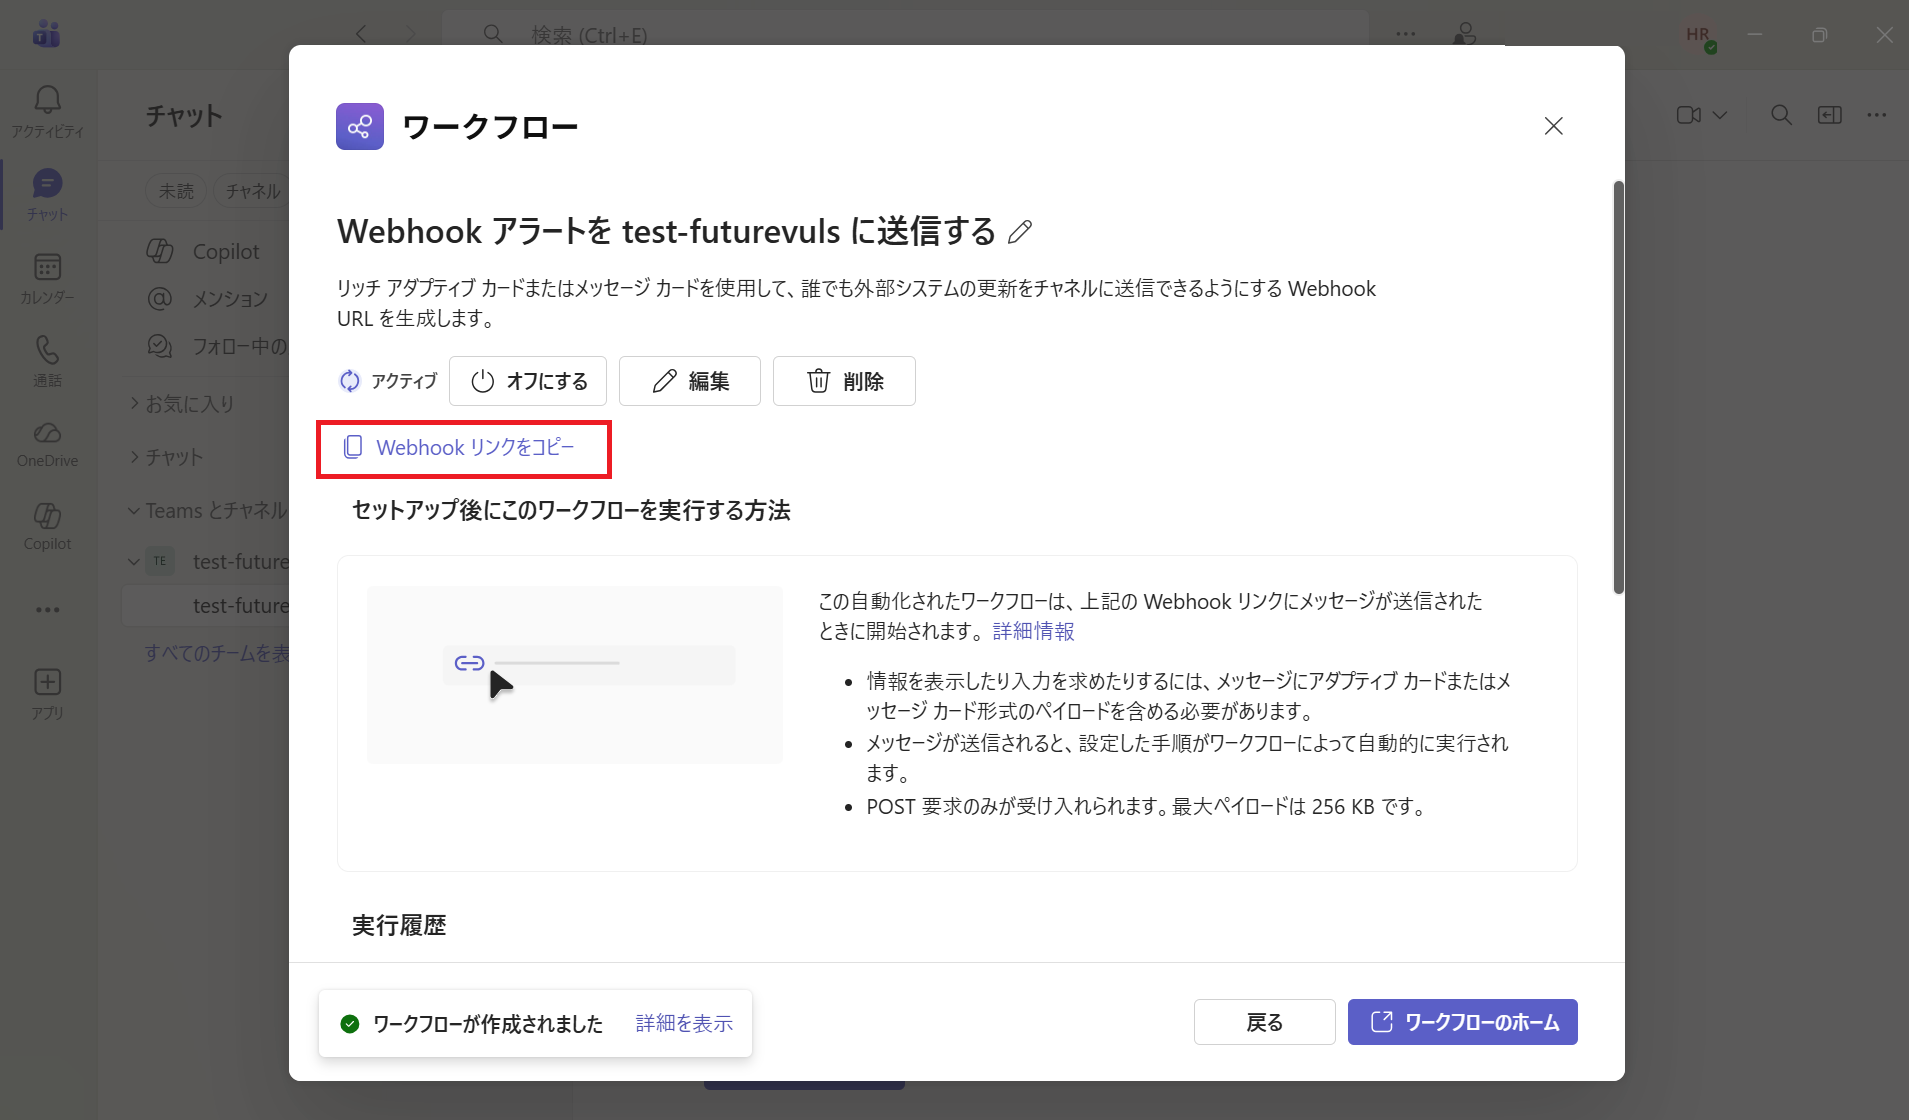Rename the workflow using the pencil icon
1909x1120 pixels.
tap(1019, 231)
